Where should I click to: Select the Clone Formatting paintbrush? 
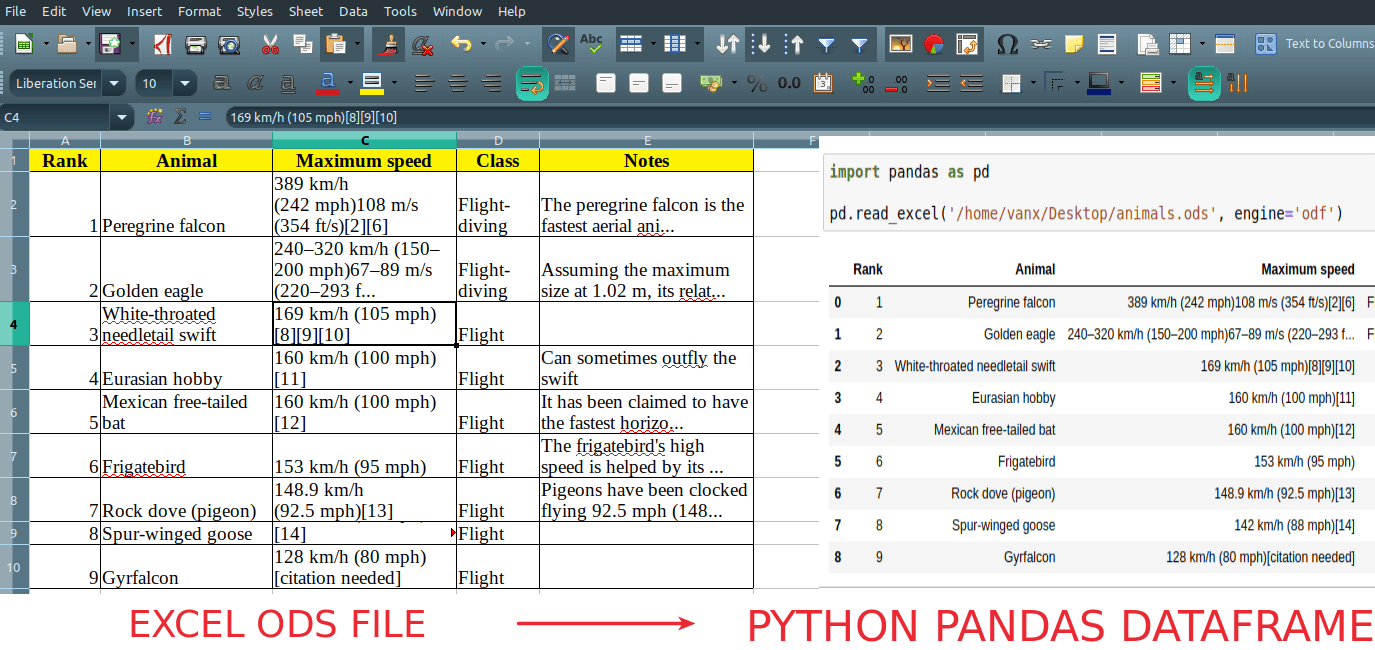[x=389, y=44]
